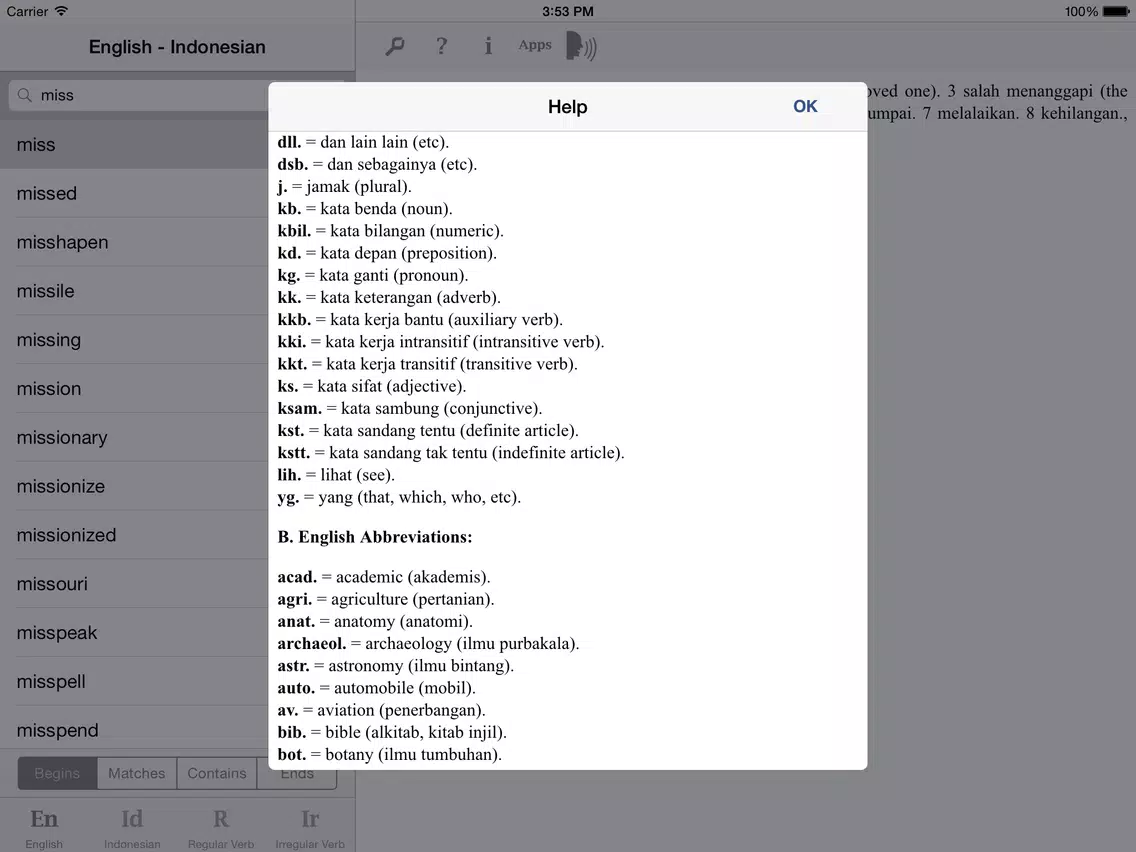The width and height of the screenshot is (1136, 852).
Task: Tap the "kstt." indefinite article line
Action: (x=451, y=453)
